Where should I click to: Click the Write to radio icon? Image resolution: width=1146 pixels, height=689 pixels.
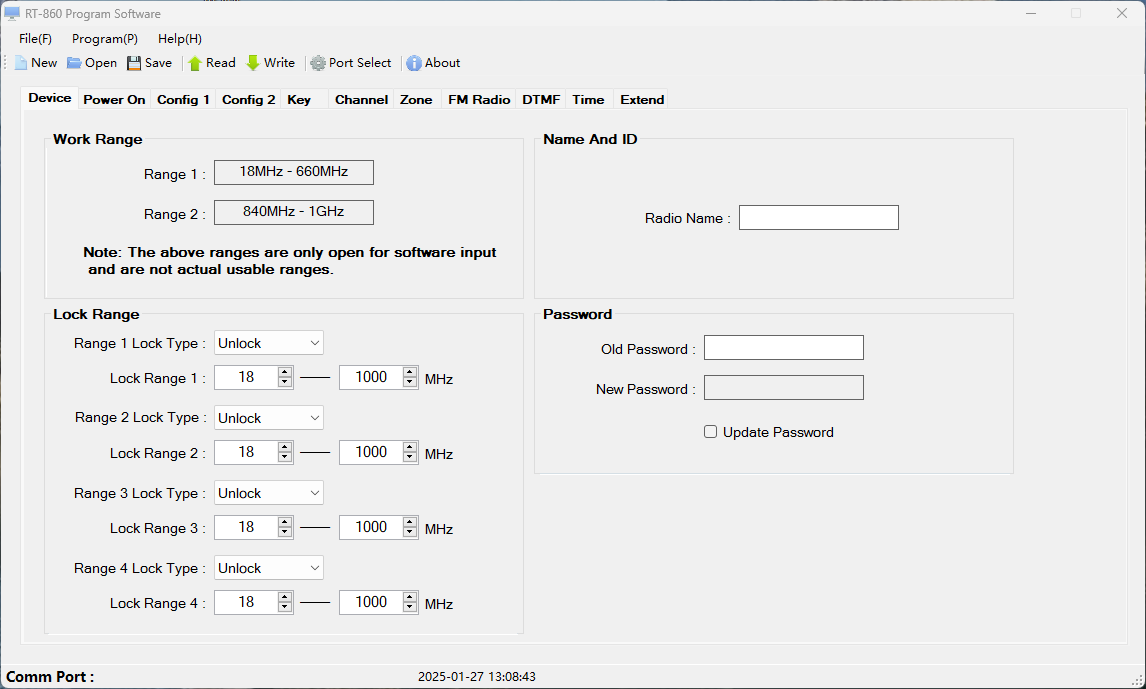253,63
